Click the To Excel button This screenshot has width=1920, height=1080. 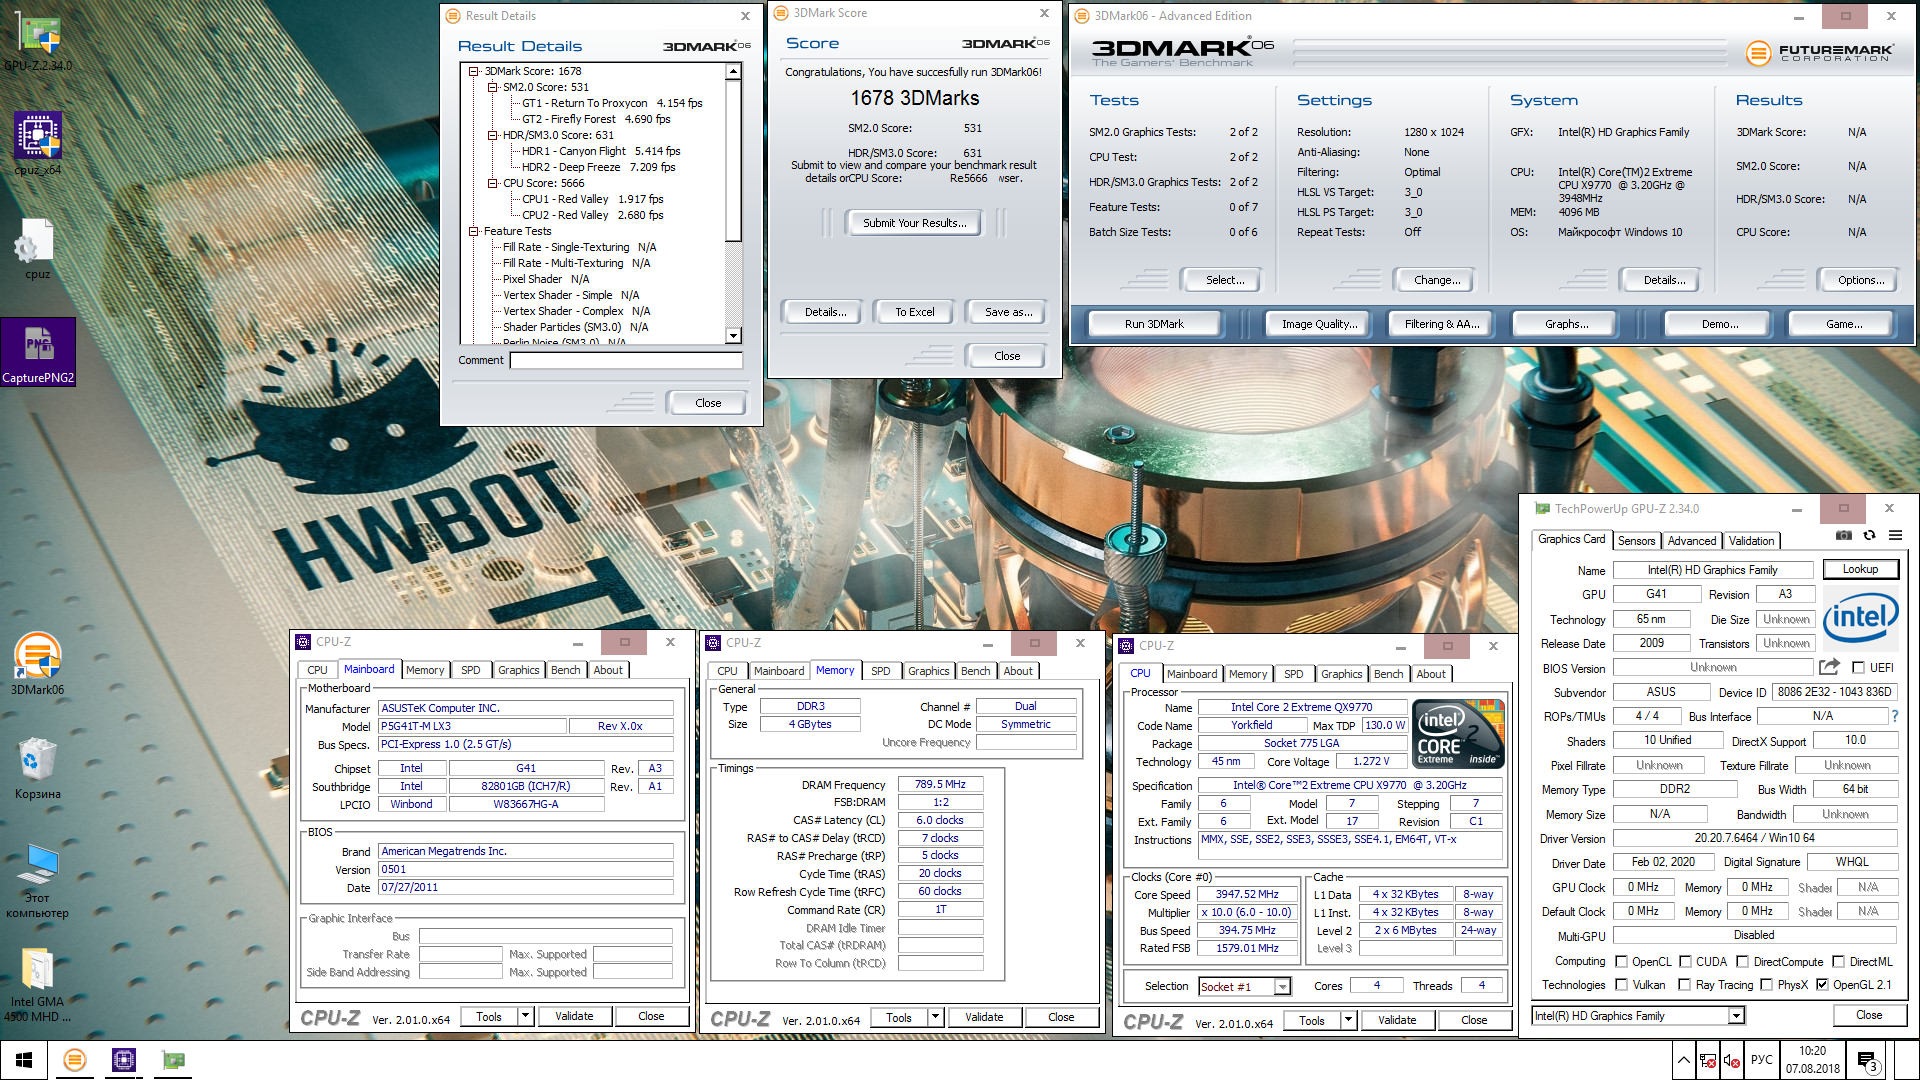coord(915,312)
